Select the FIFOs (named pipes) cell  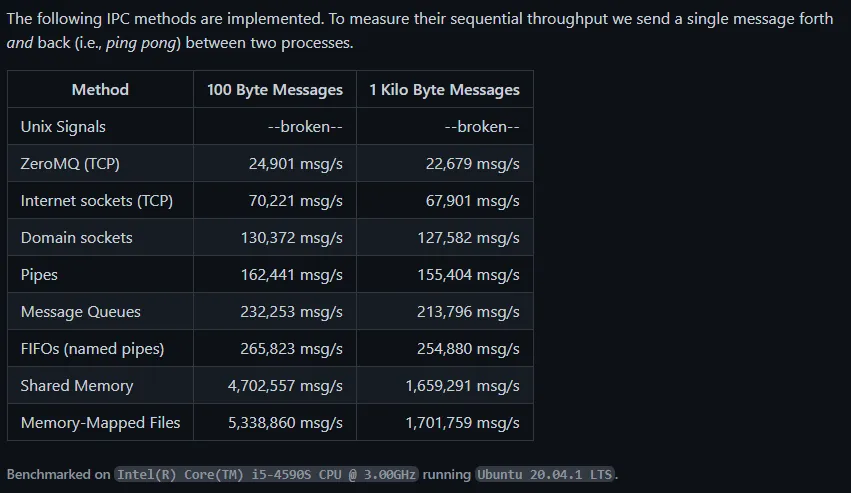(x=92, y=349)
